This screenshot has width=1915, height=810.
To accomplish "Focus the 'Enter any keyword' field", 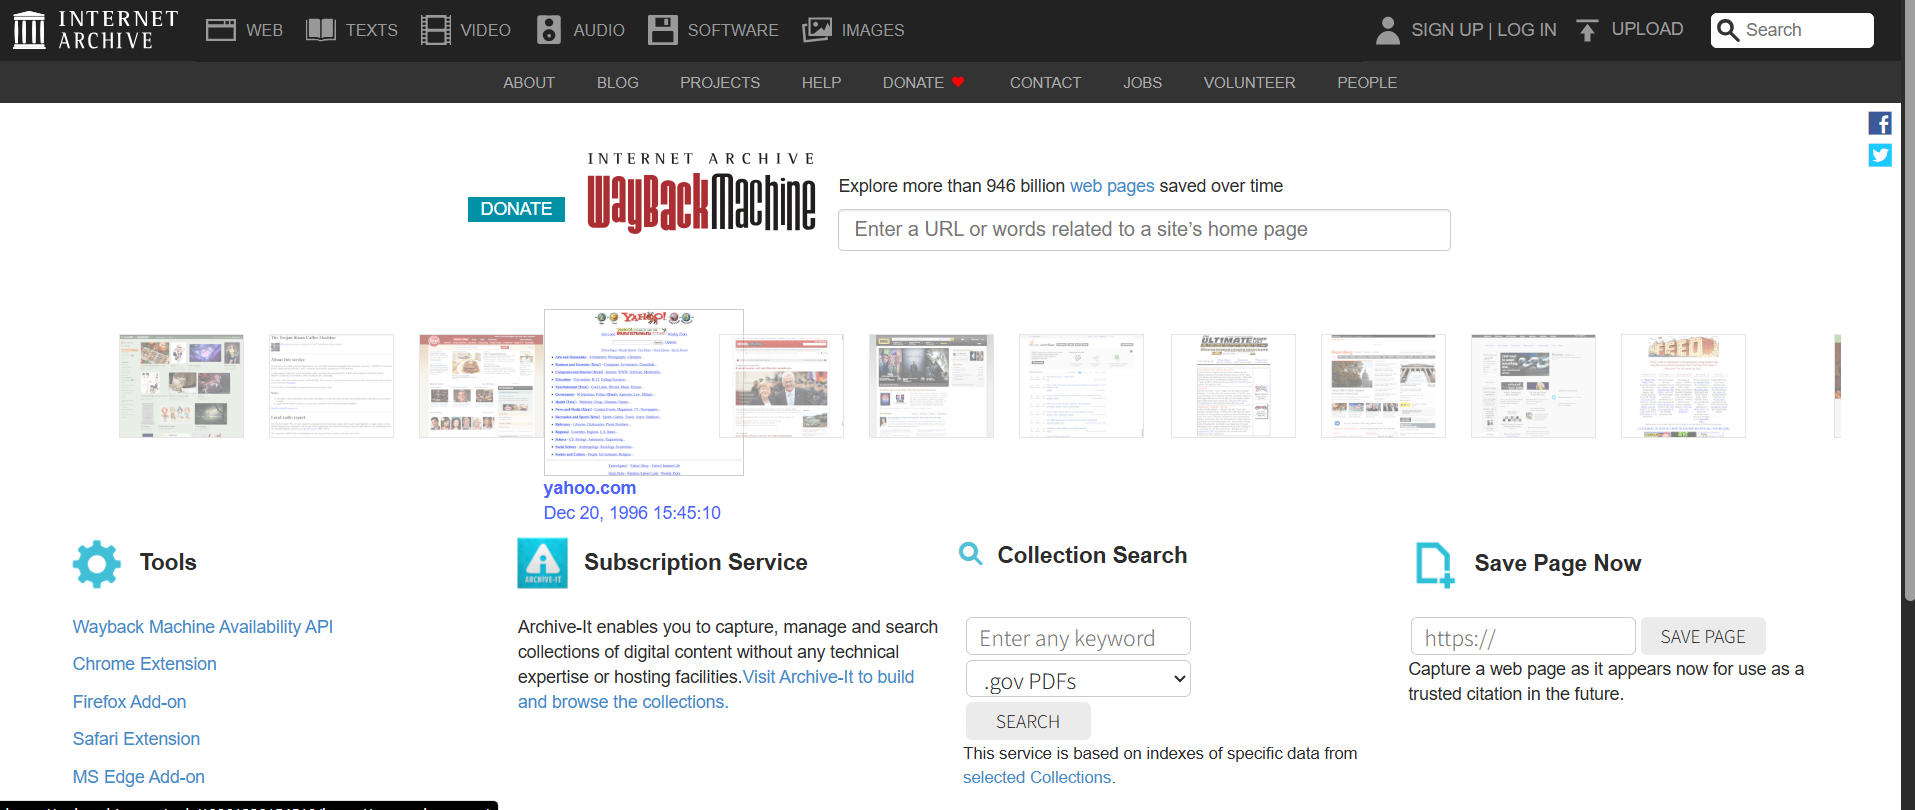I will (1078, 637).
